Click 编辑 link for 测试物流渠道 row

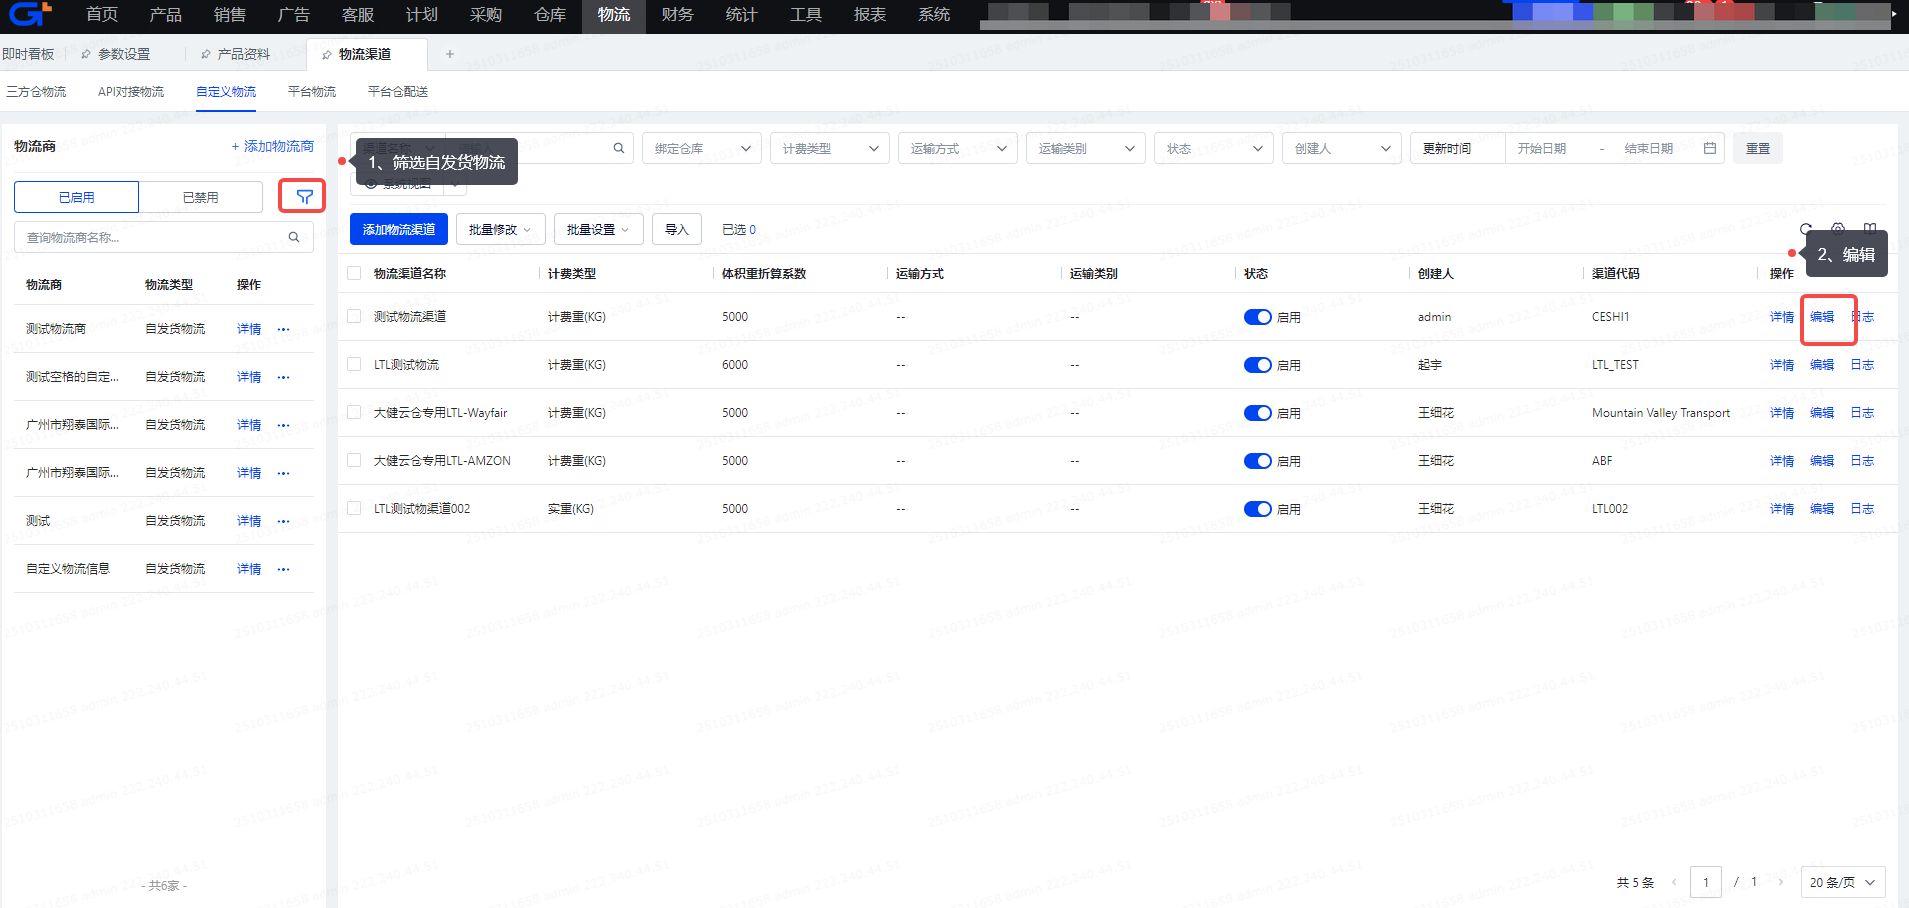point(1822,317)
